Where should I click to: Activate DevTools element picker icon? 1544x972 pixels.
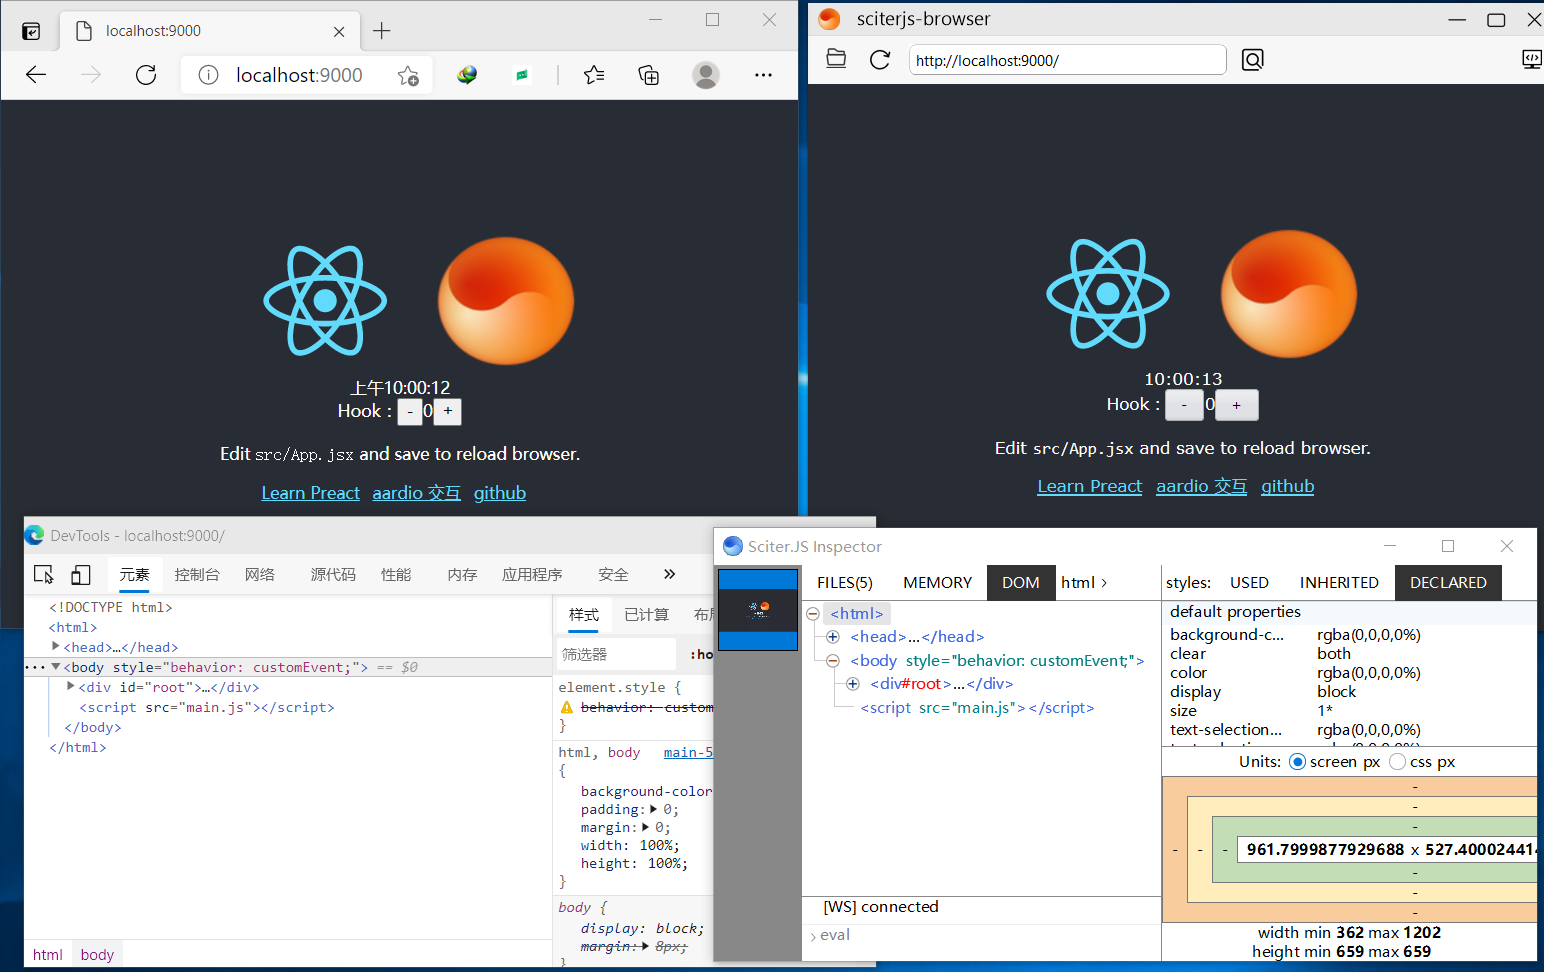point(44,574)
